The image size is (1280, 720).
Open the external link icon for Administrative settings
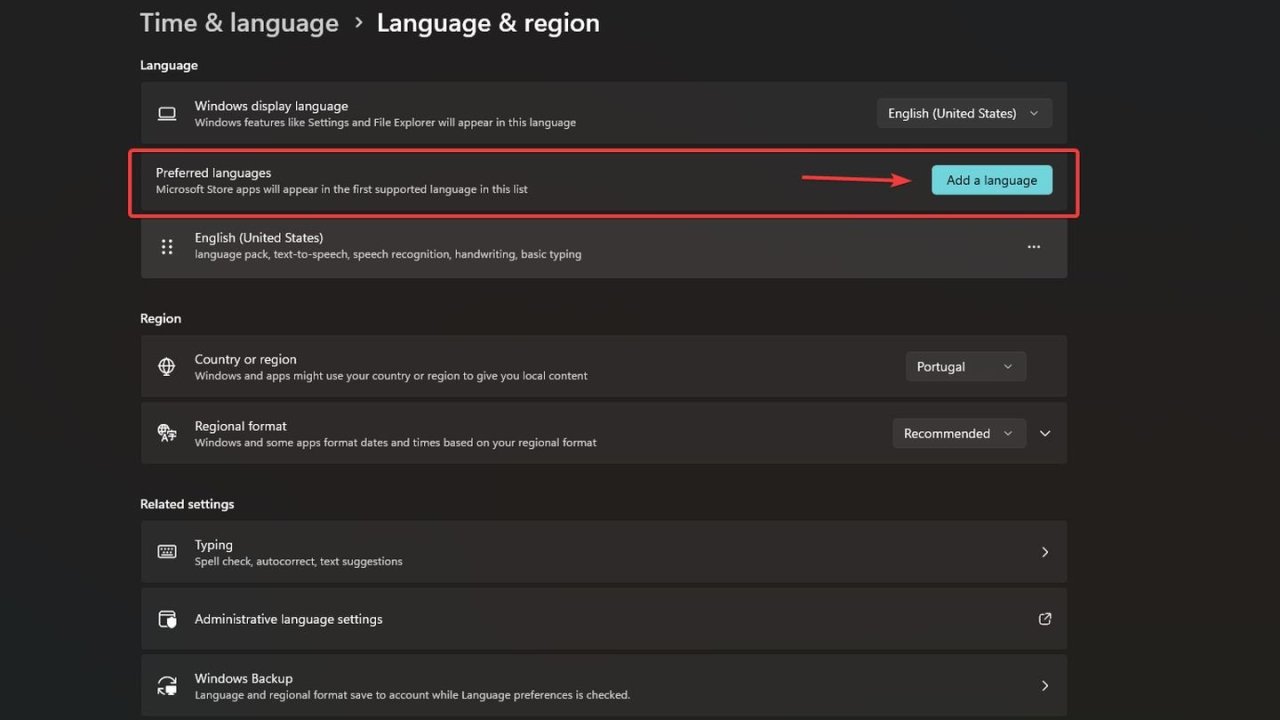[1044, 619]
